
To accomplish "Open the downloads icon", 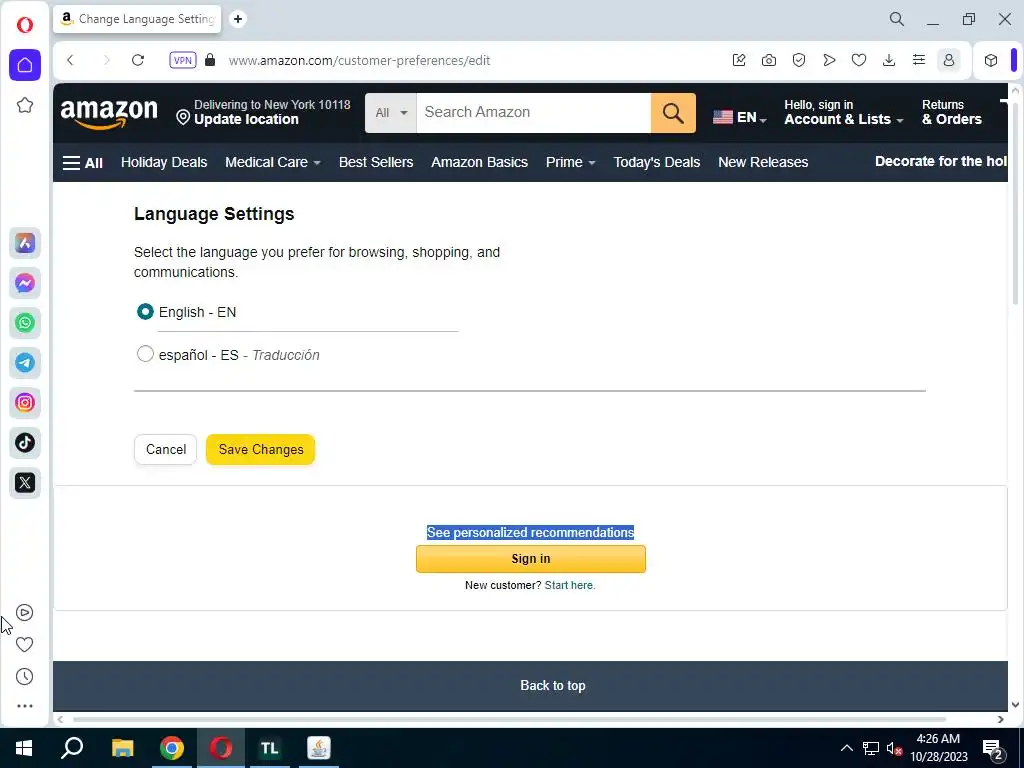I will [x=889, y=60].
